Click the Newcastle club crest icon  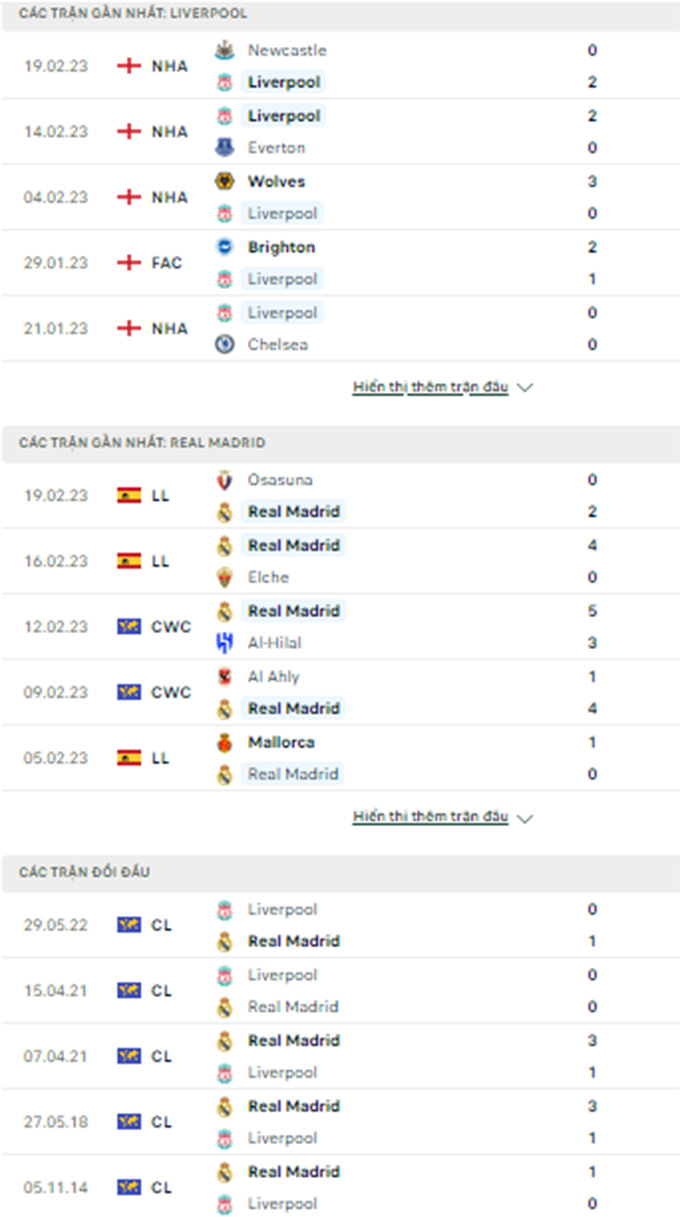coord(225,50)
